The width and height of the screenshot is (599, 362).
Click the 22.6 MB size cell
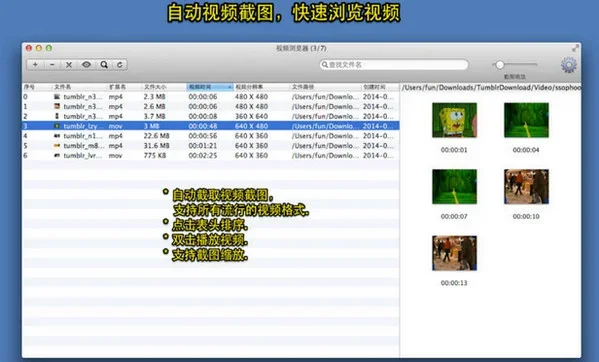tap(157, 136)
